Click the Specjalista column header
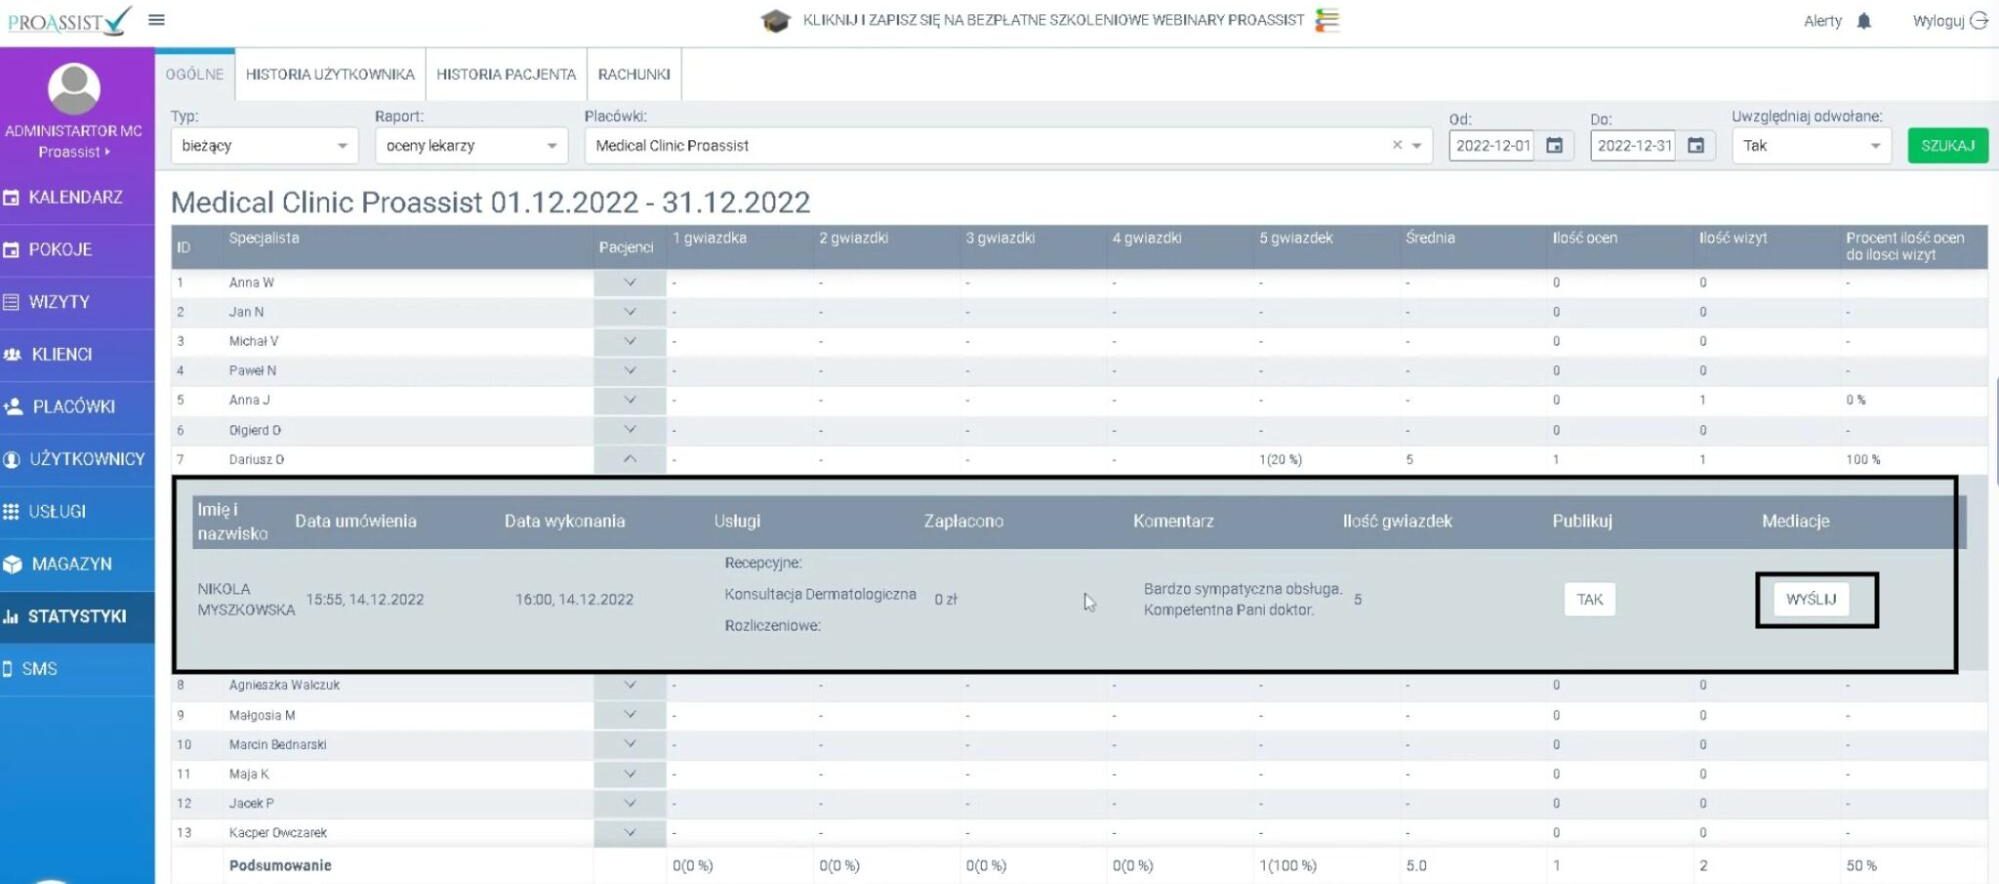 (x=264, y=238)
